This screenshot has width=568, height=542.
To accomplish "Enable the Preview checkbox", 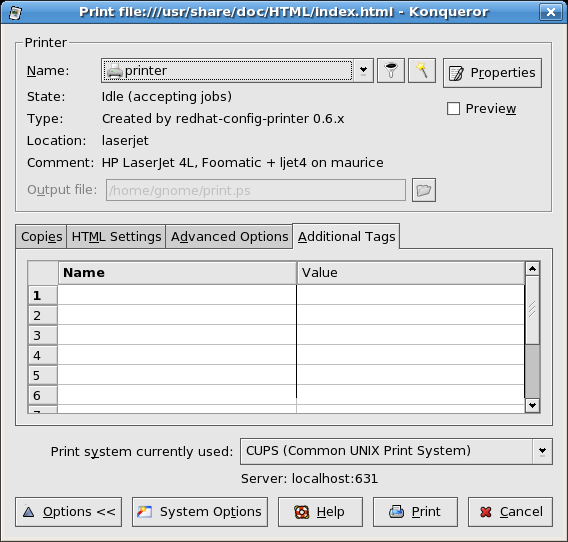I will pyautogui.click(x=453, y=108).
